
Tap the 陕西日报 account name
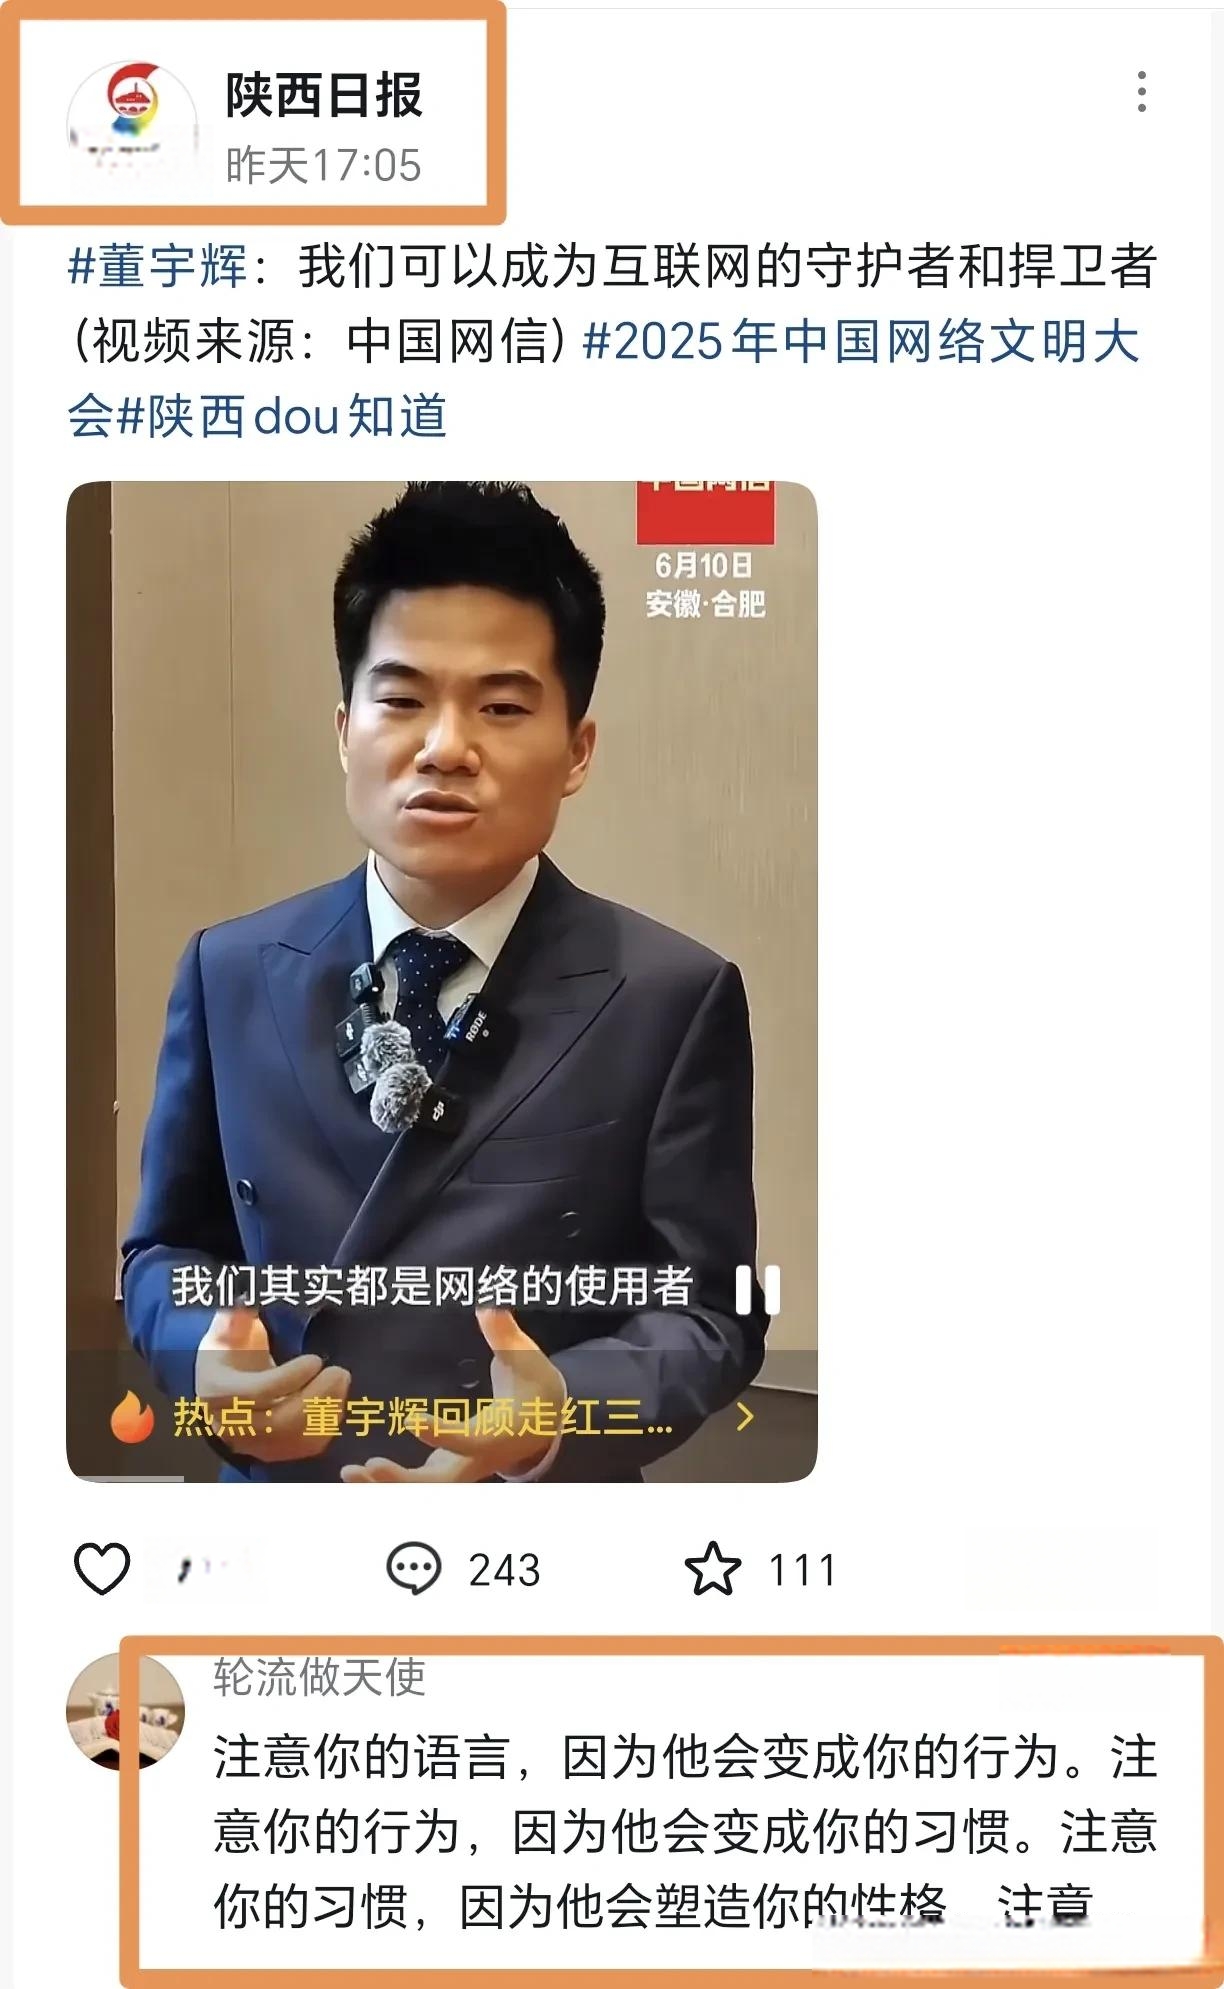tap(324, 96)
